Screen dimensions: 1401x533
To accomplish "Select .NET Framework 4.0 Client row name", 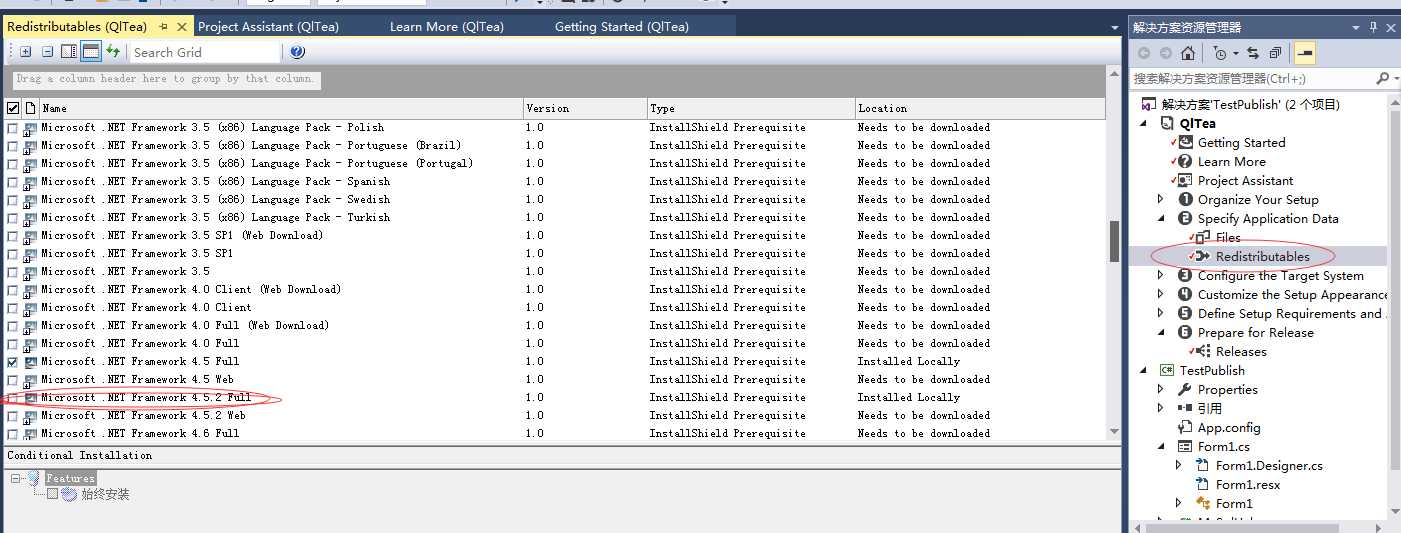I will (x=146, y=307).
